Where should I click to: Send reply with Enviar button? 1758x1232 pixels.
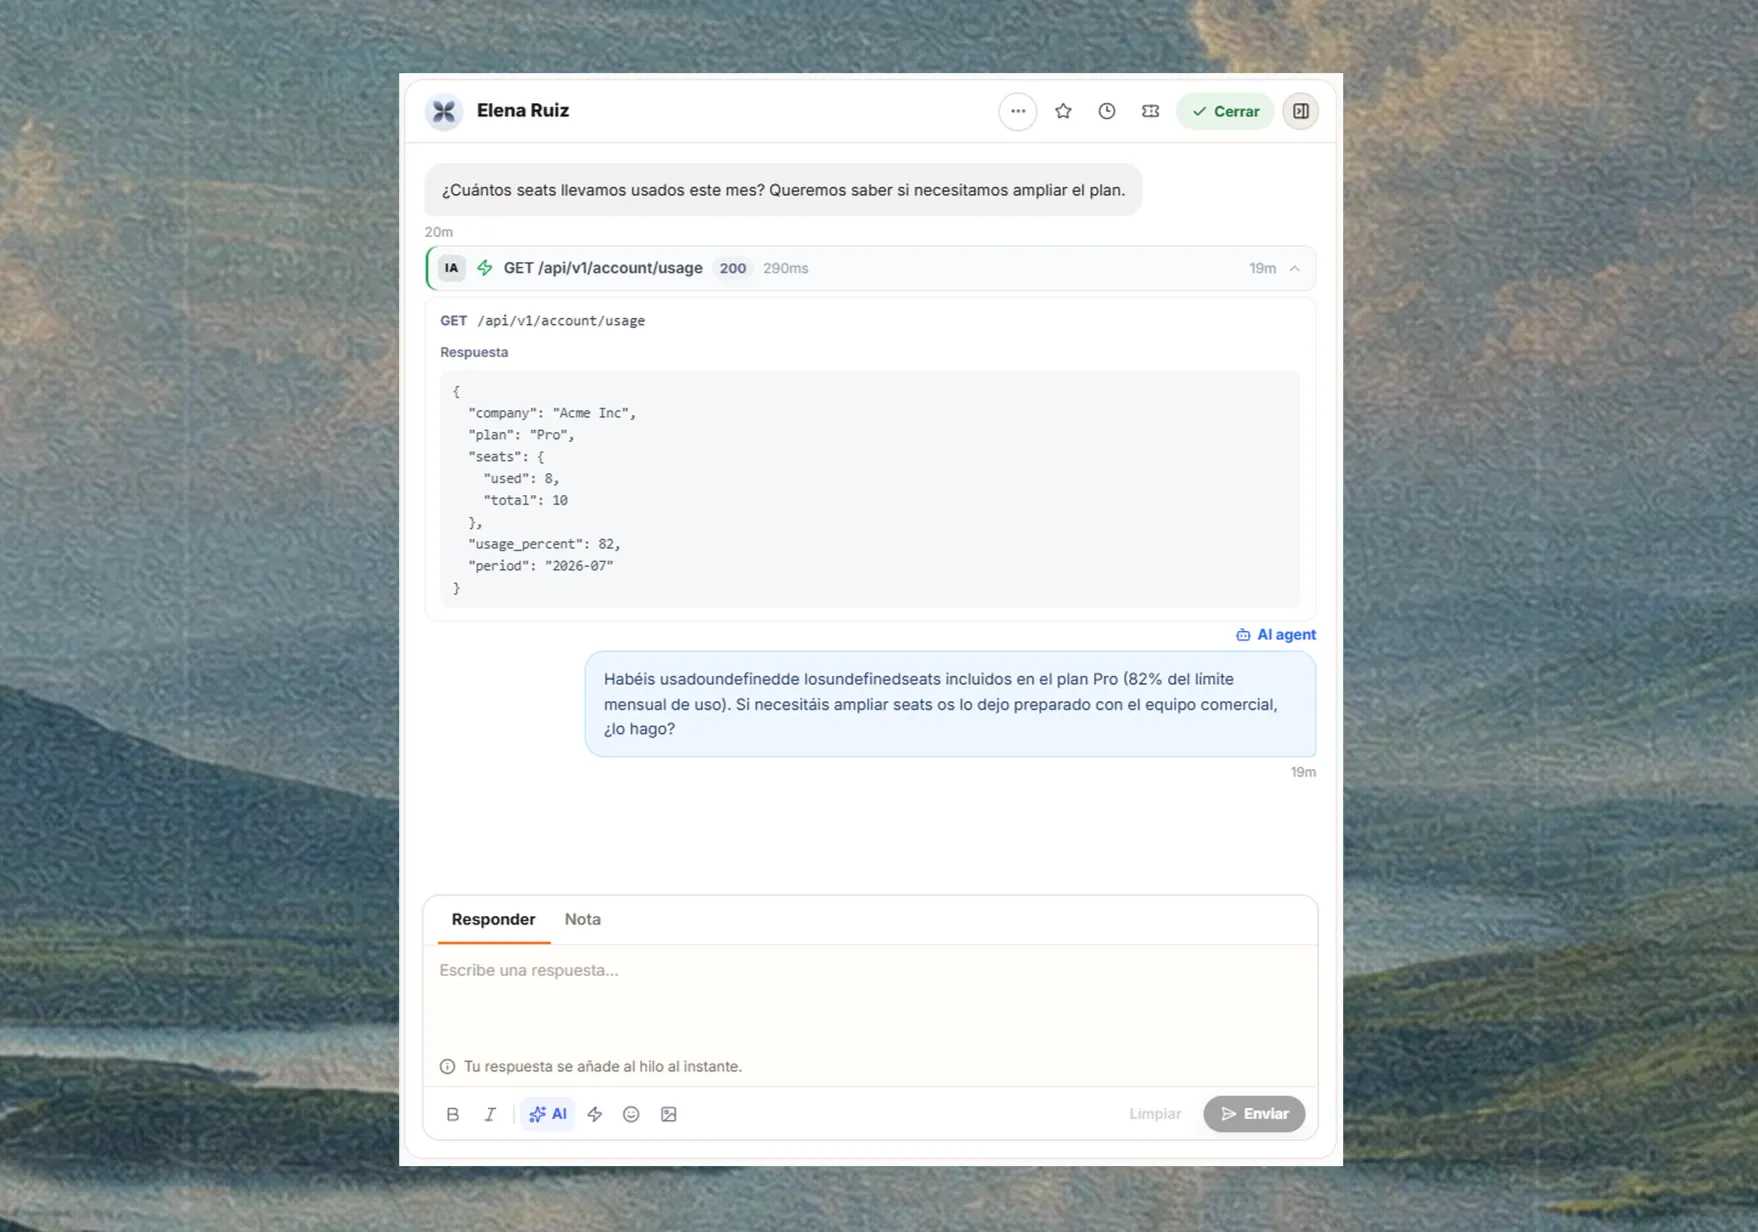[1254, 1113]
